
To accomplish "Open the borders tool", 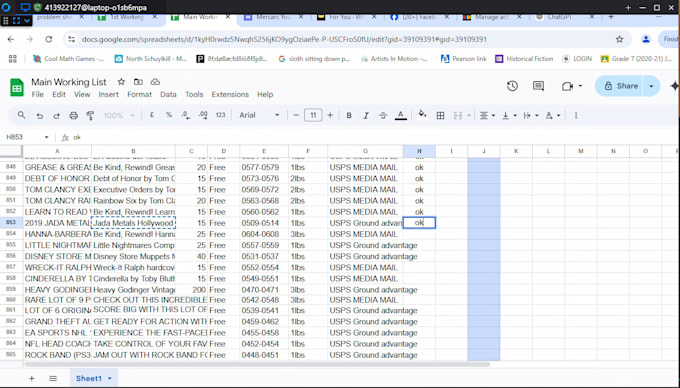I will [x=440, y=115].
